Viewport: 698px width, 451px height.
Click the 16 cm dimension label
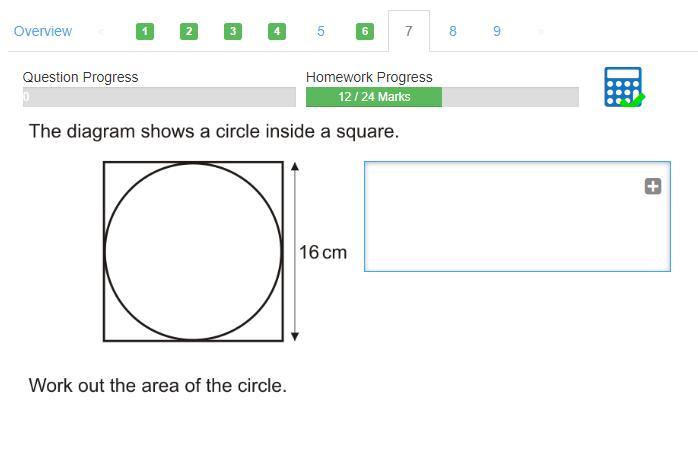(323, 252)
